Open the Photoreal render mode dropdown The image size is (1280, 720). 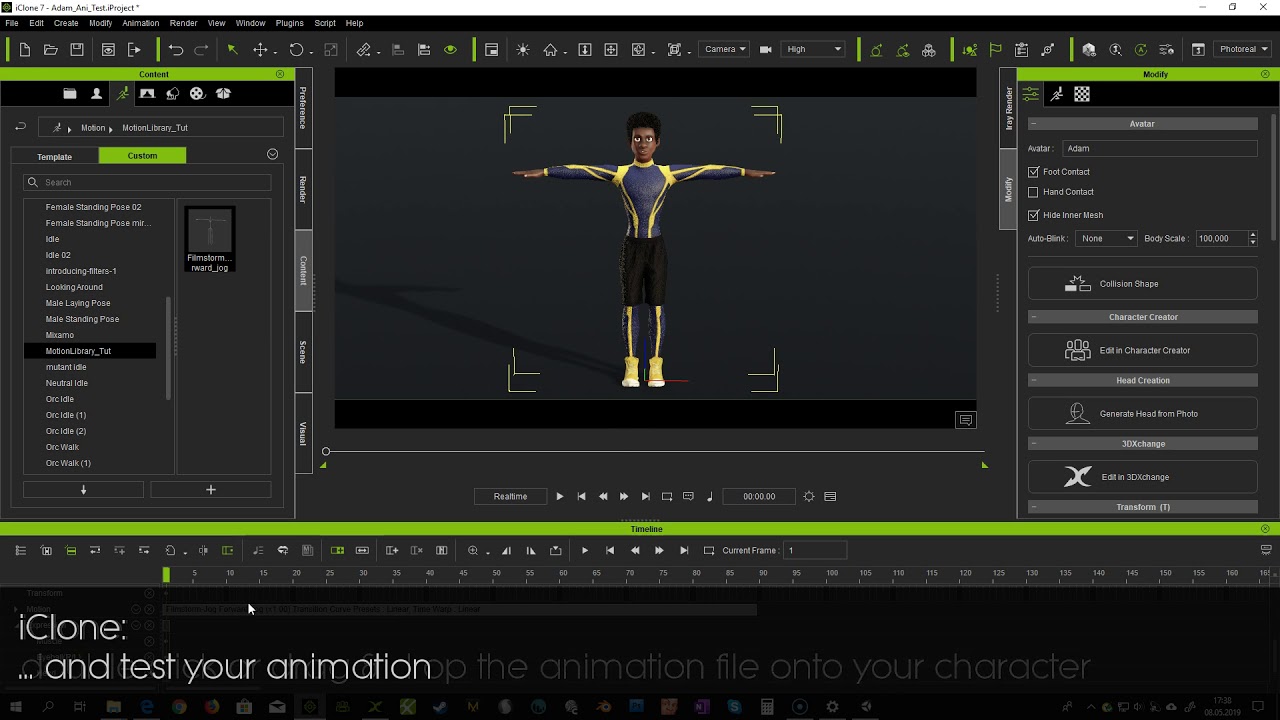(1242, 49)
